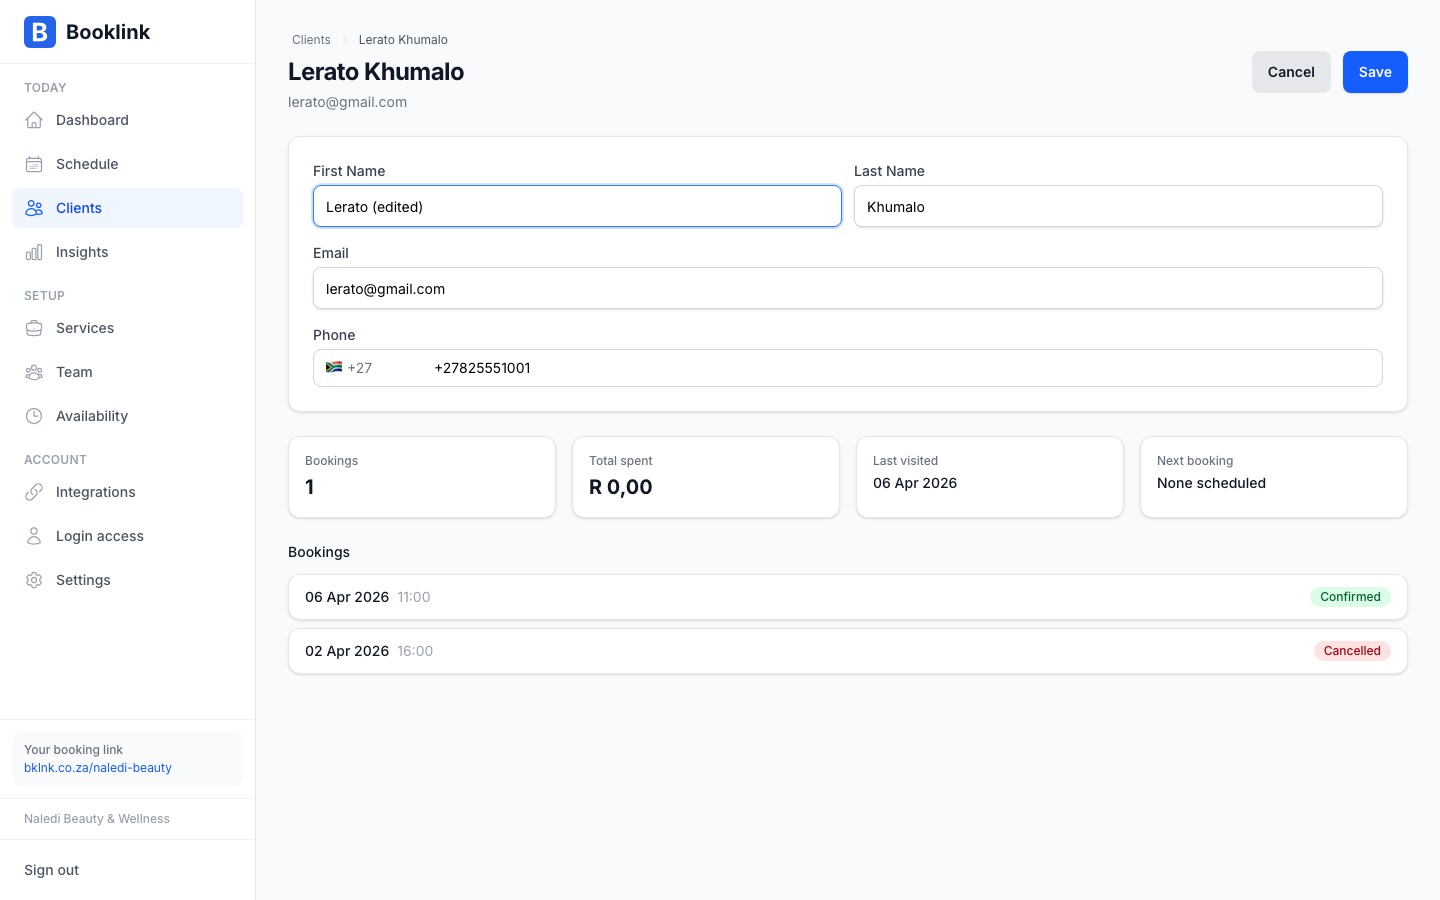Open the bklnk.co.za/naledi-beauty booking link
1440x900 pixels.
point(98,768)
